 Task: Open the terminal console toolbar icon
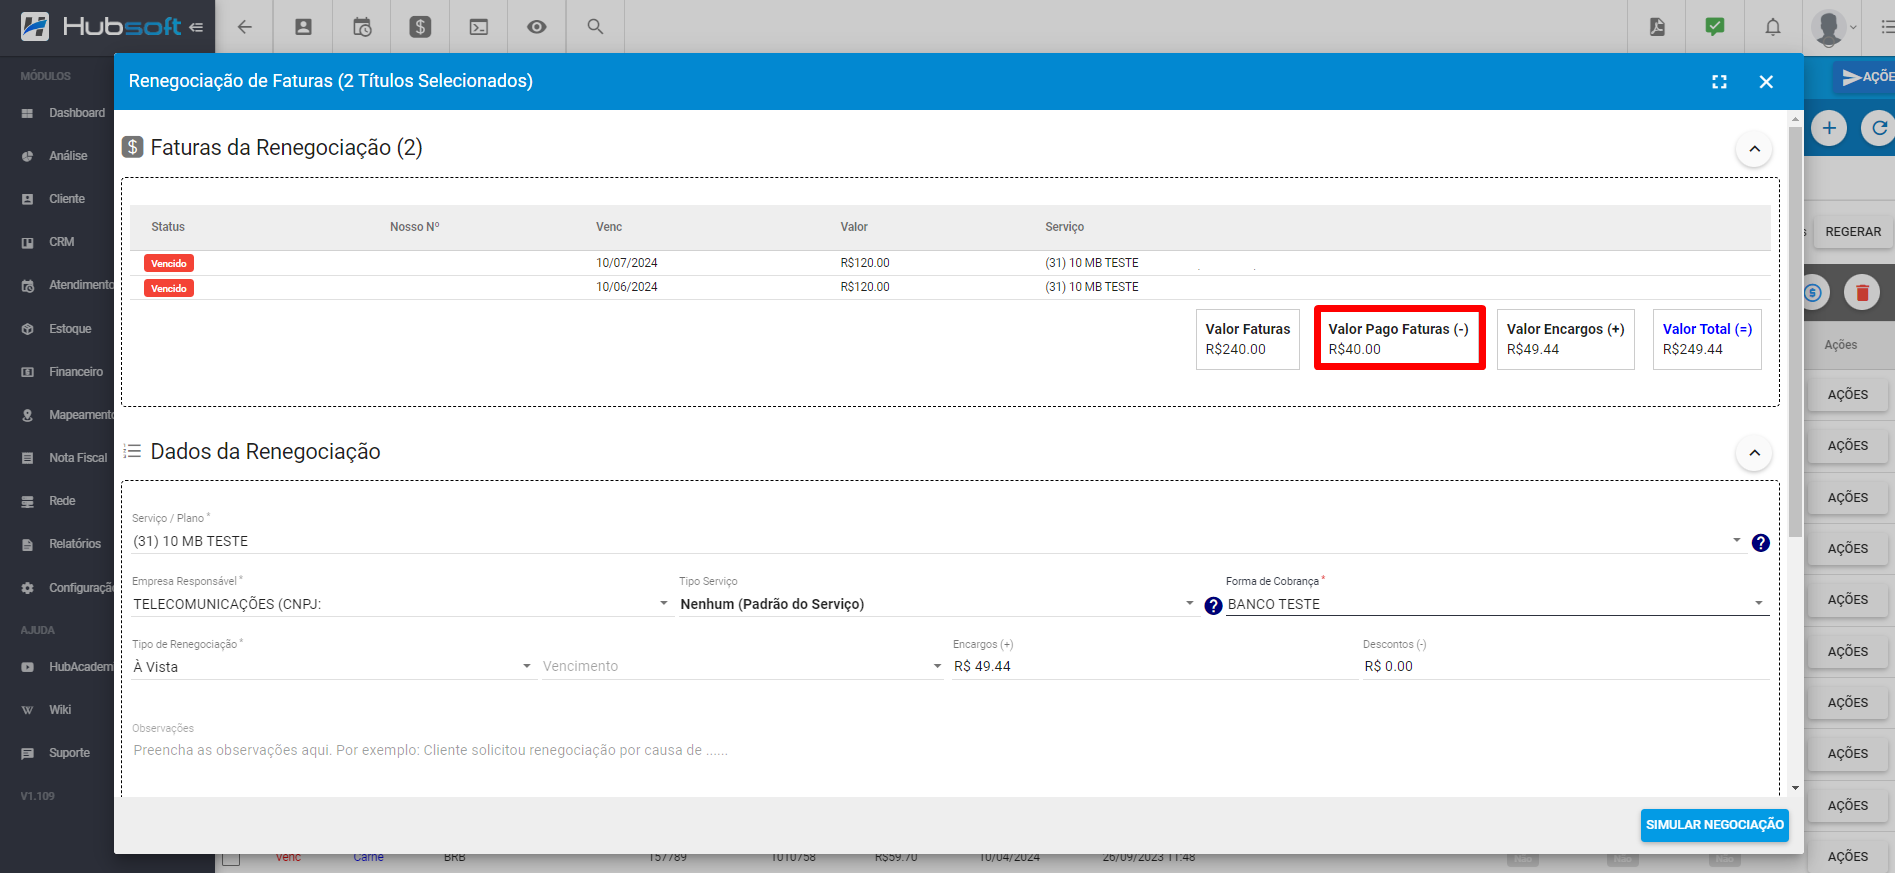(479, 27)
